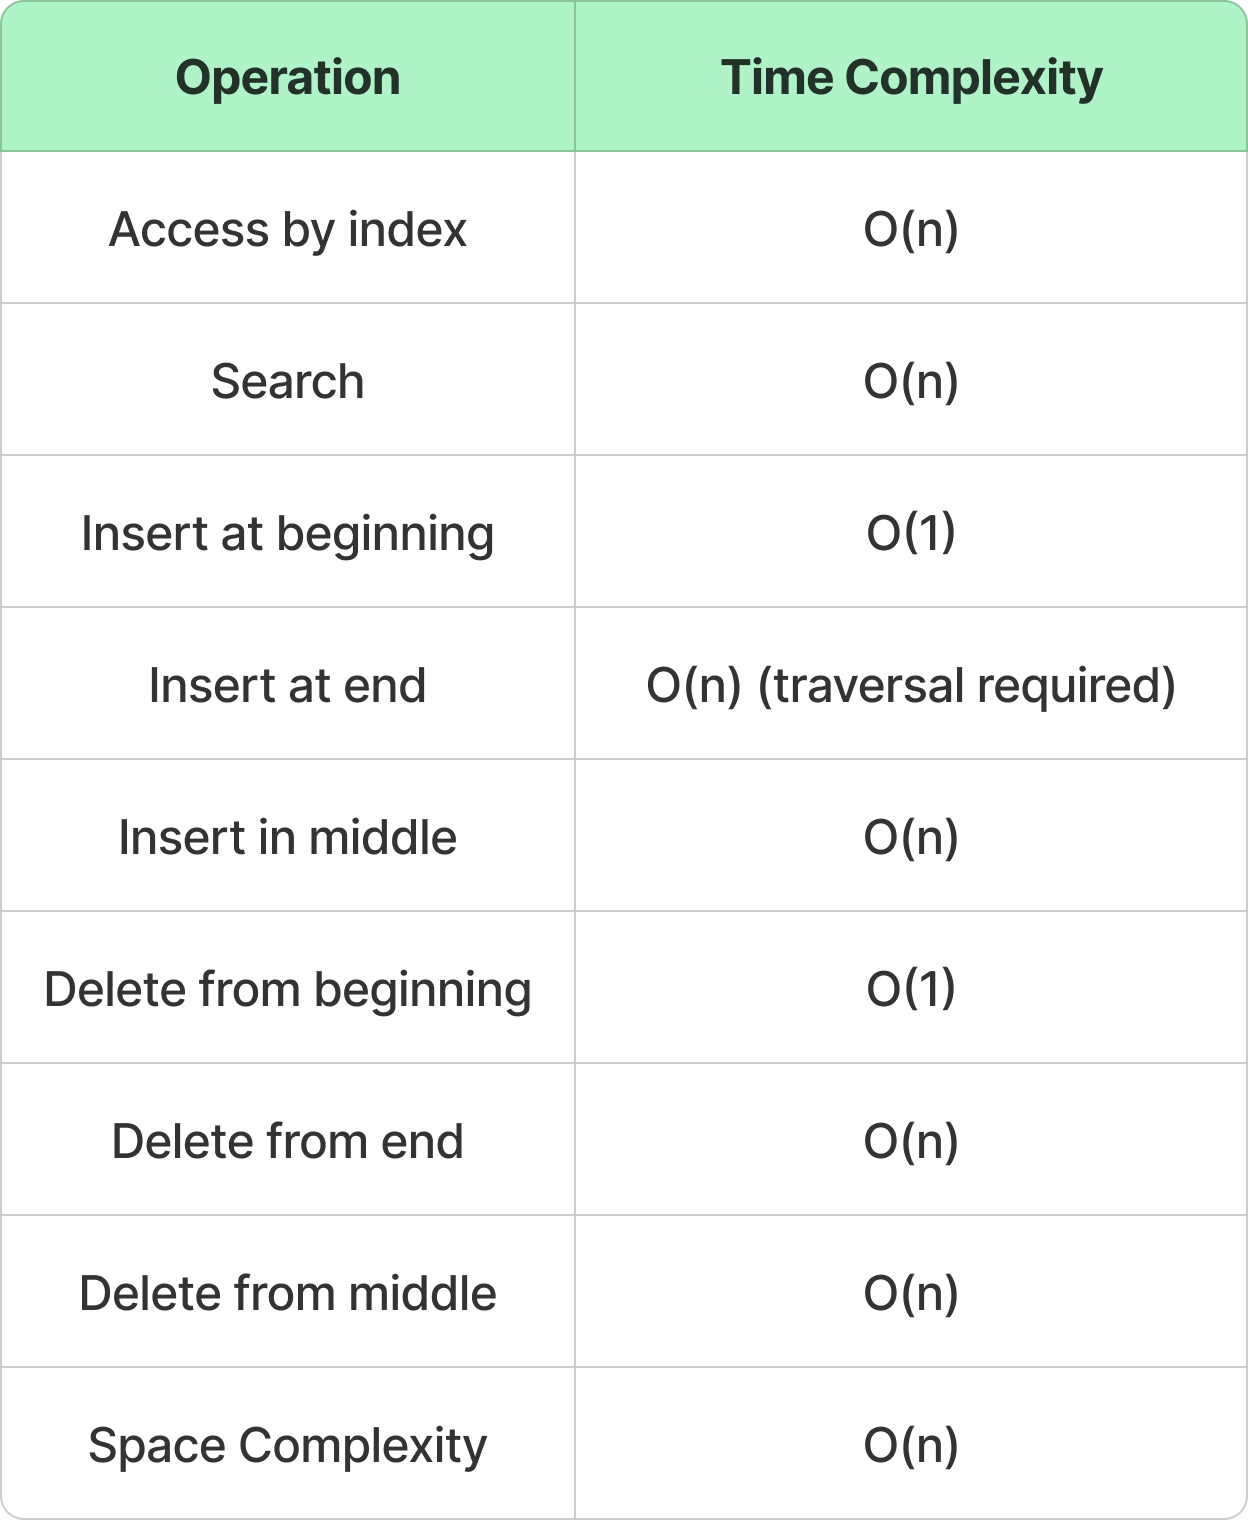Screen dimensions: 1248x1520
Task: Click O(n) value for Delete from middle
Action: point(911,1293)
